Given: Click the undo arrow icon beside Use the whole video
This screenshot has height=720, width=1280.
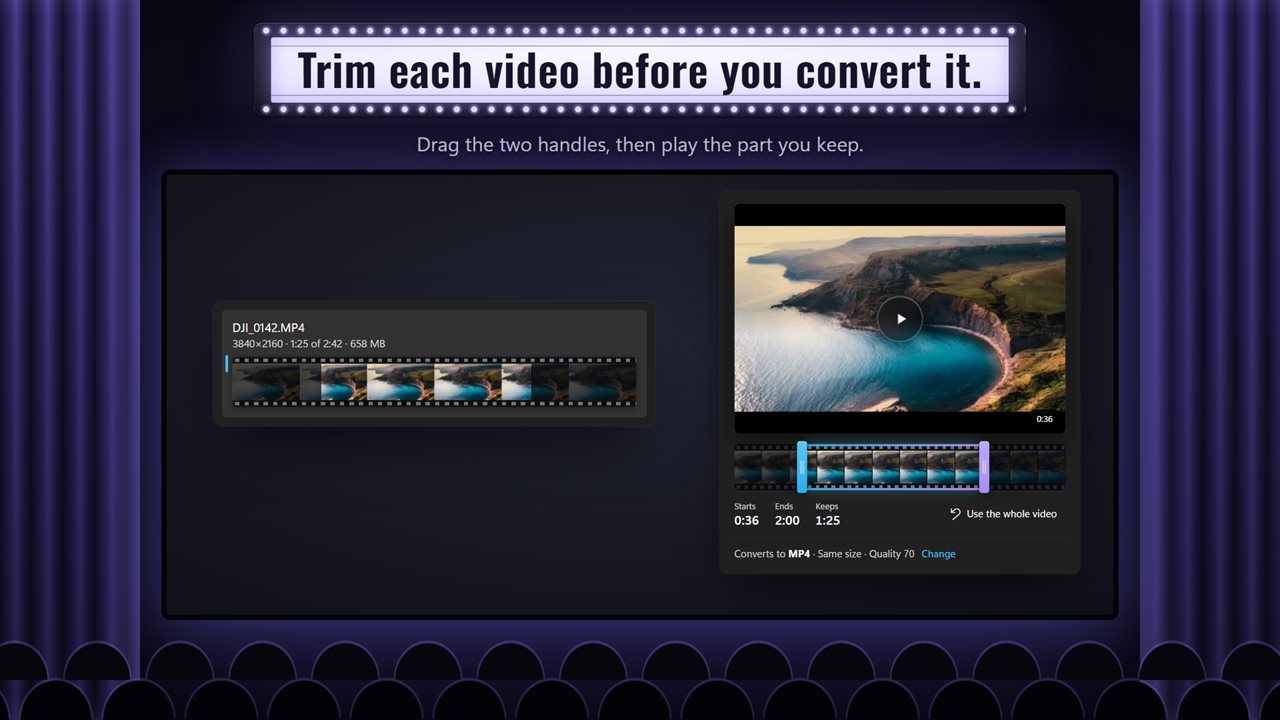Looking at the screenshot, I should [x=955, y=514].
